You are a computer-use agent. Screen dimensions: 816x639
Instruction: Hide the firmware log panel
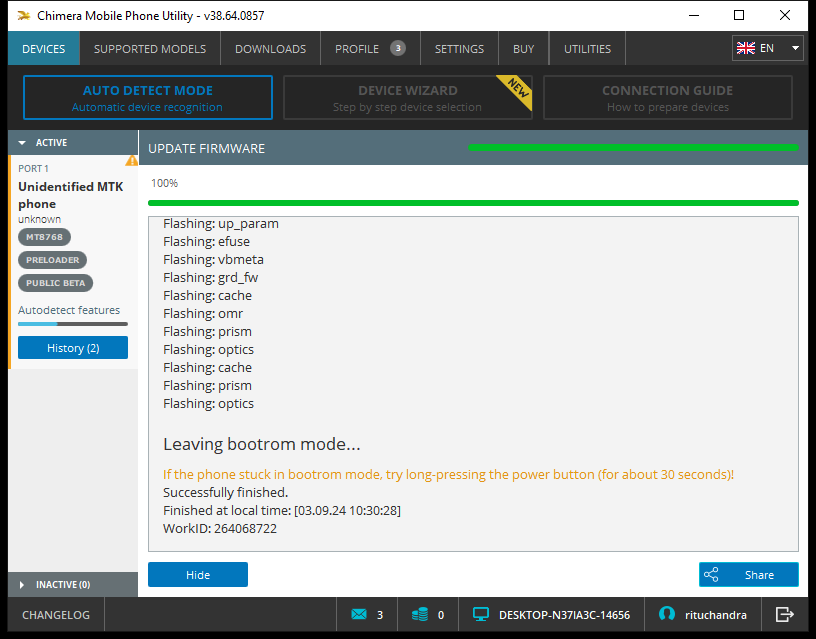pyautogui.click(x=198, y=575)
